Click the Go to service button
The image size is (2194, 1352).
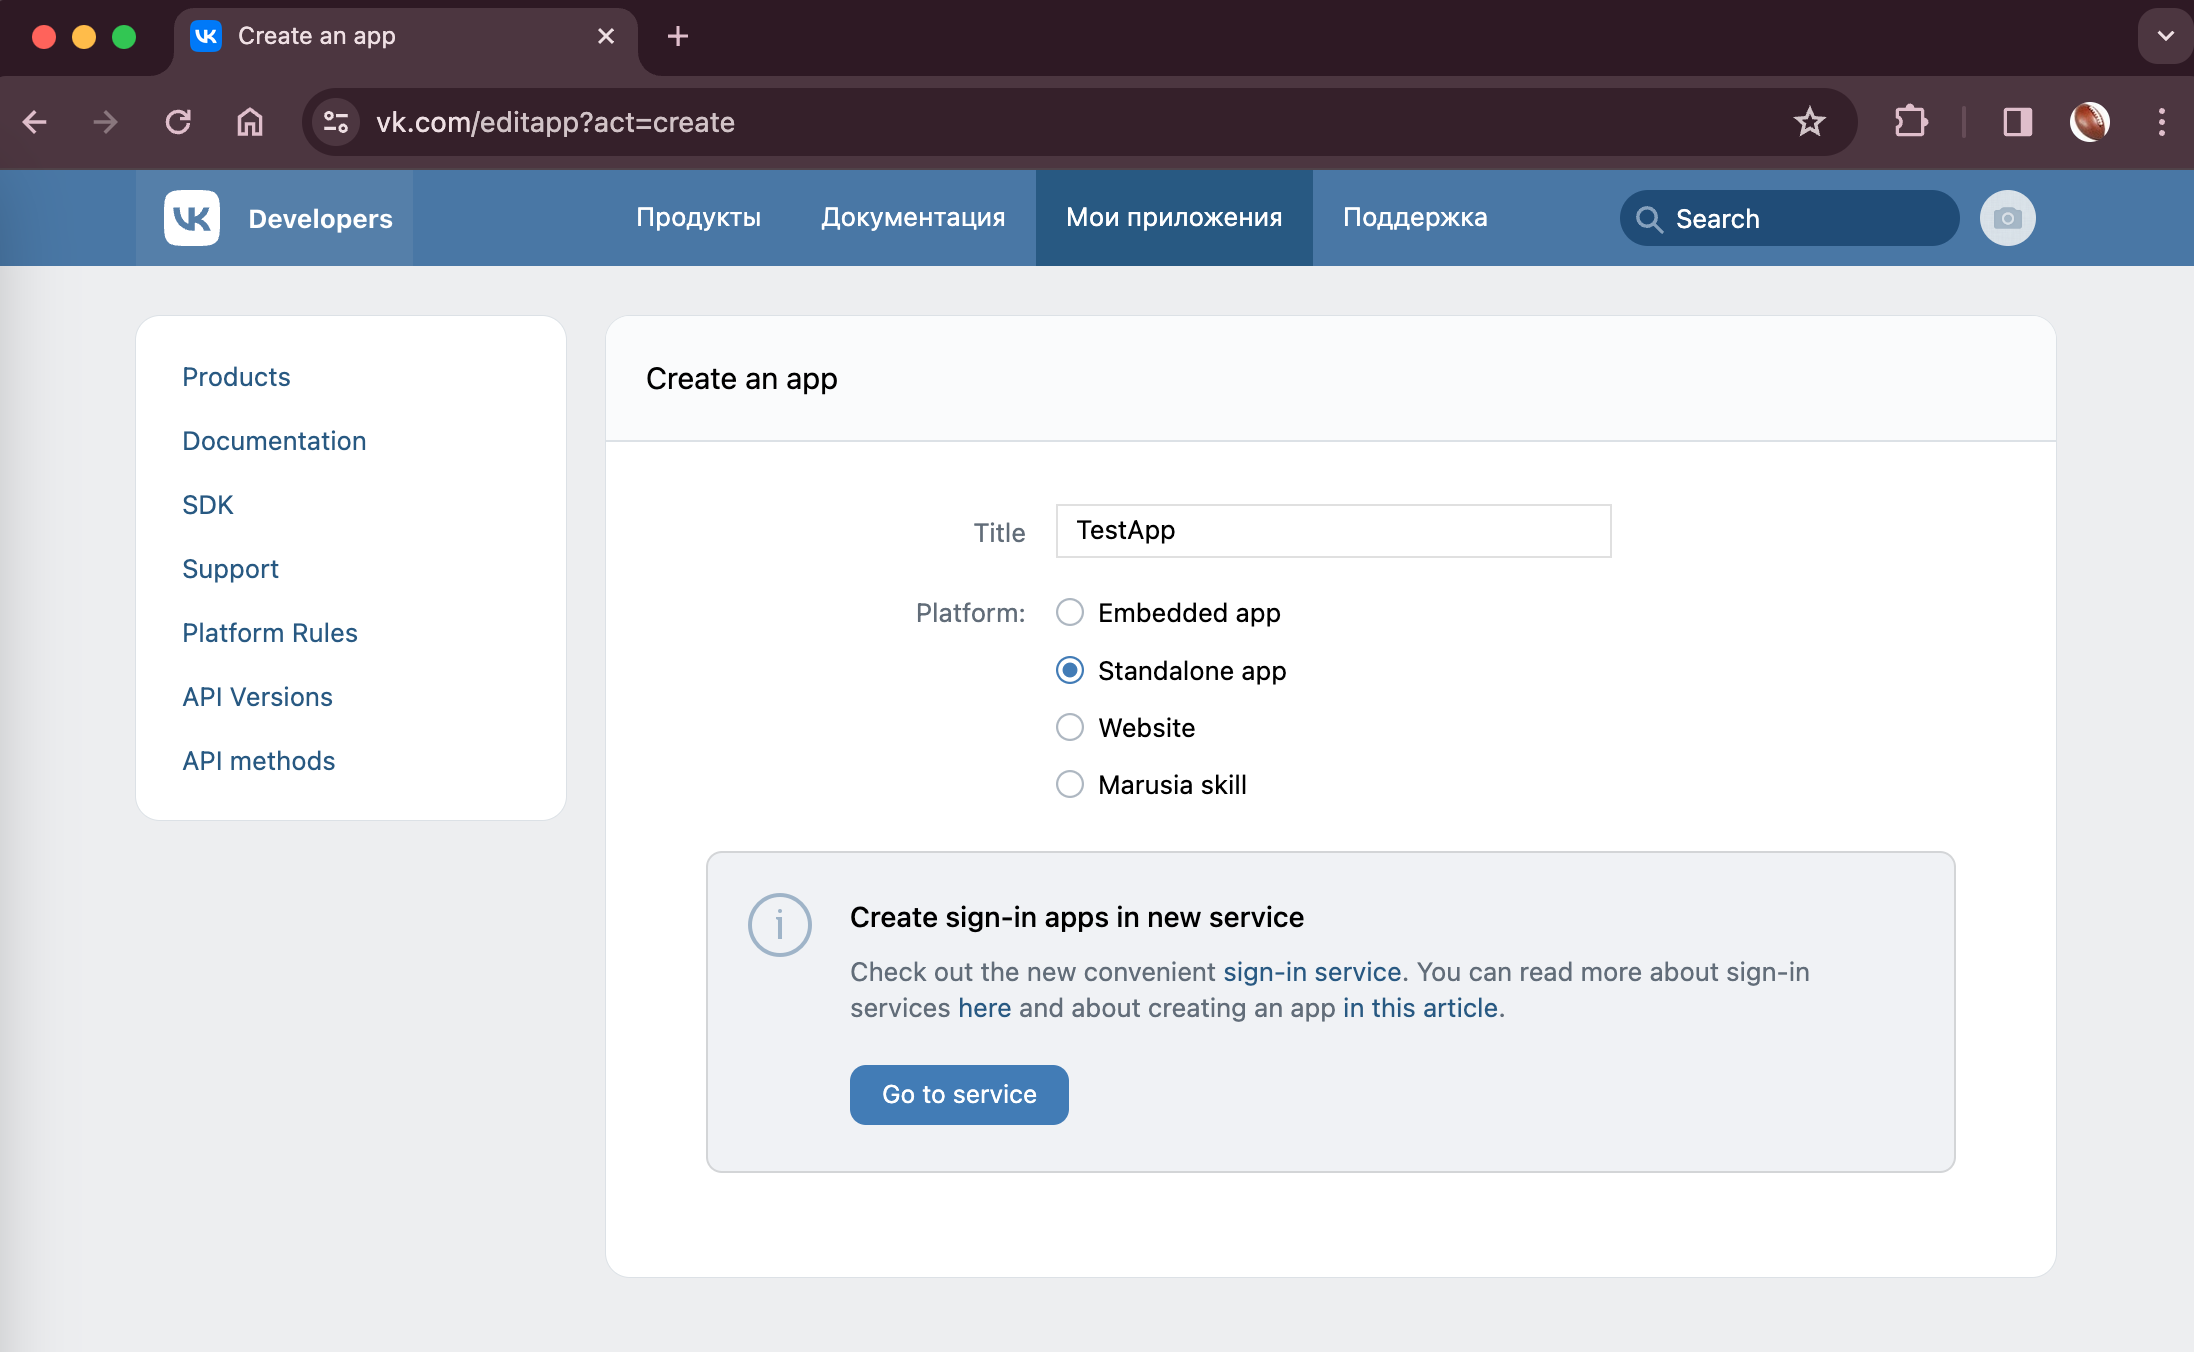click(x=959, y=1094)
